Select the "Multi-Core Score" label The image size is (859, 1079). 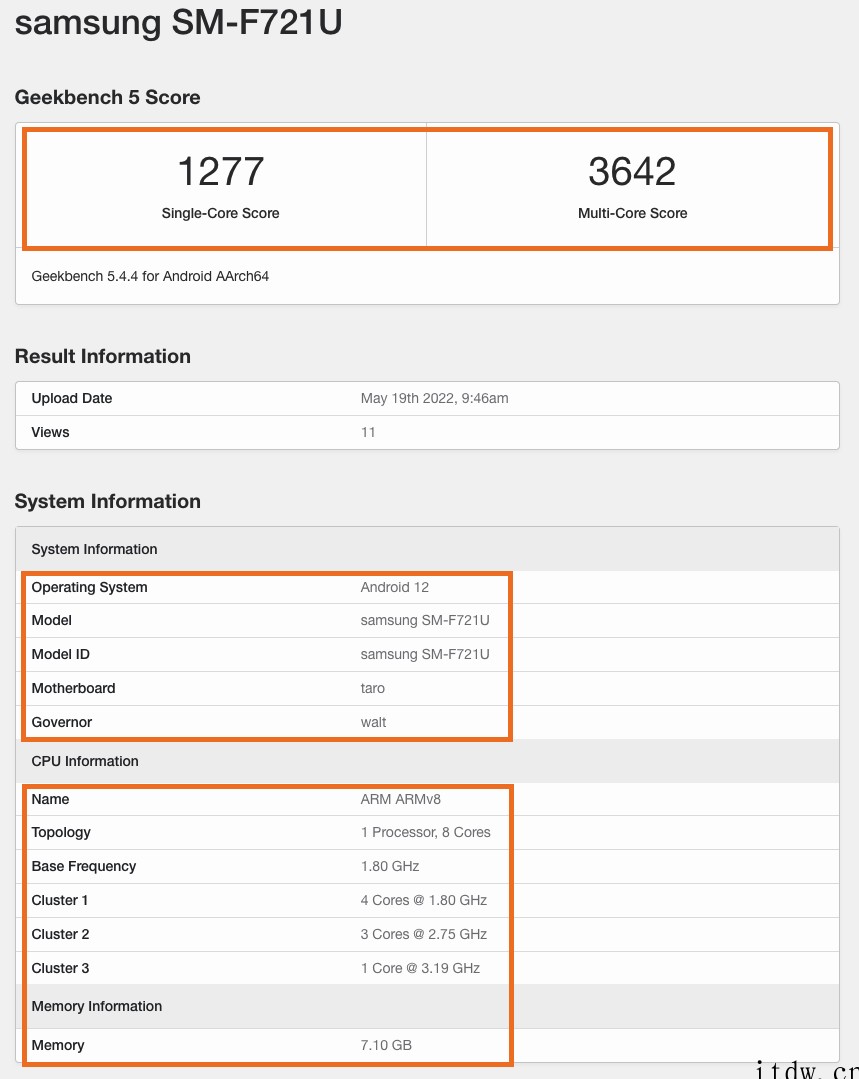[x=633, y=213]
